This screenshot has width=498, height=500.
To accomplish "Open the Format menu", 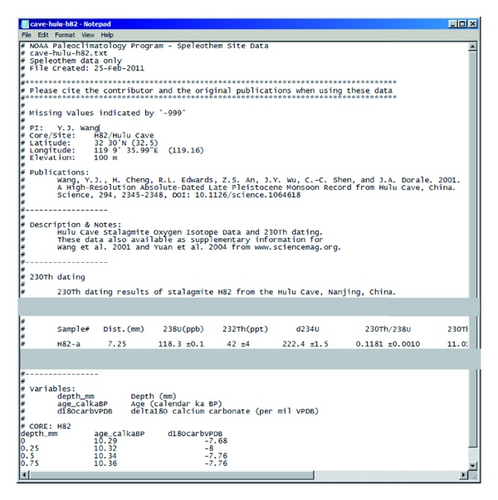I will pos(65,35).
